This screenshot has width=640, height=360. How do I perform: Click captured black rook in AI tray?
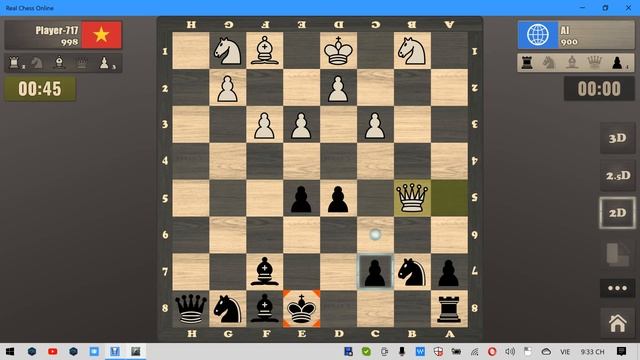(x=527, y=62)
